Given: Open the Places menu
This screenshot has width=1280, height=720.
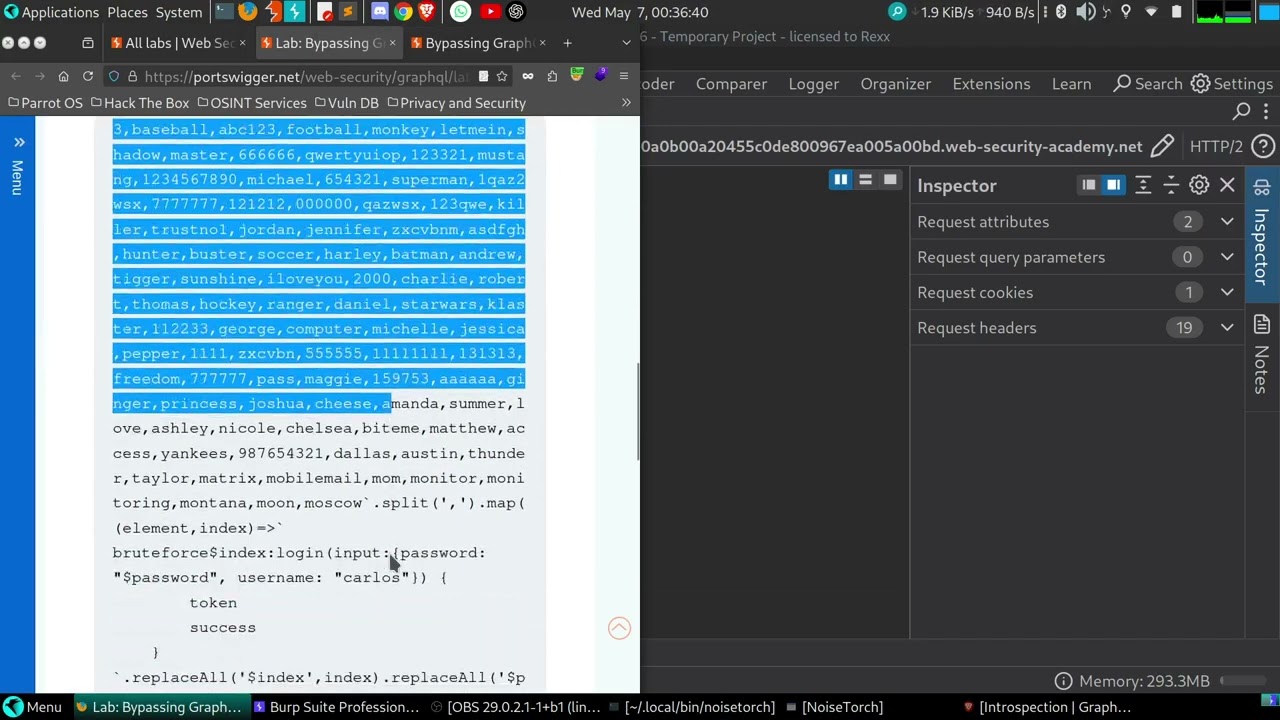Looking at the screenshot, I should coord(127,12).
